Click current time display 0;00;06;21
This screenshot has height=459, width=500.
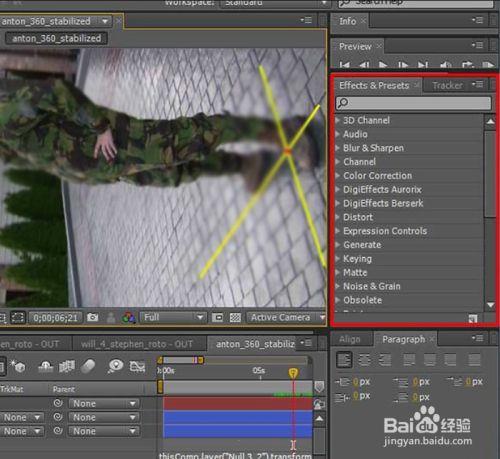point(55,318)
